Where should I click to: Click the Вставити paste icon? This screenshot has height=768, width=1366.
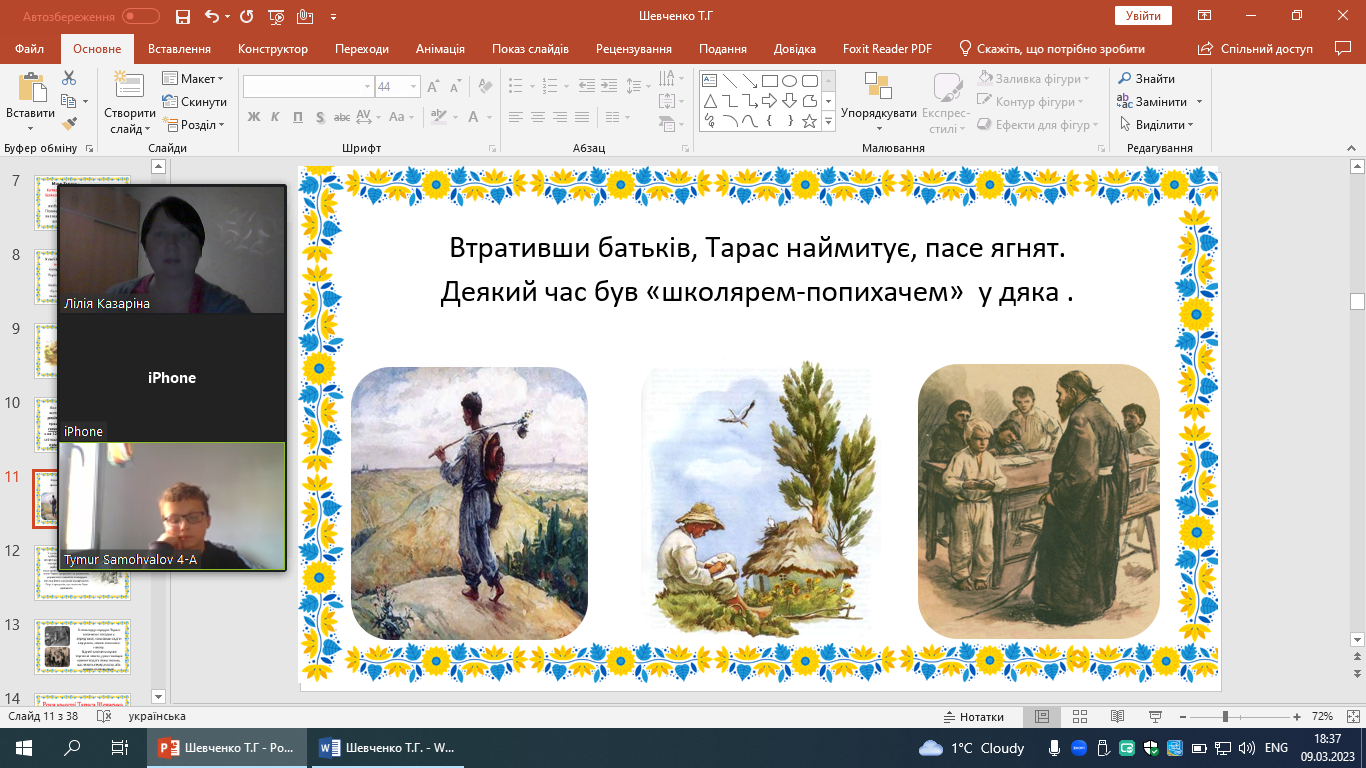tap(30, 88)
